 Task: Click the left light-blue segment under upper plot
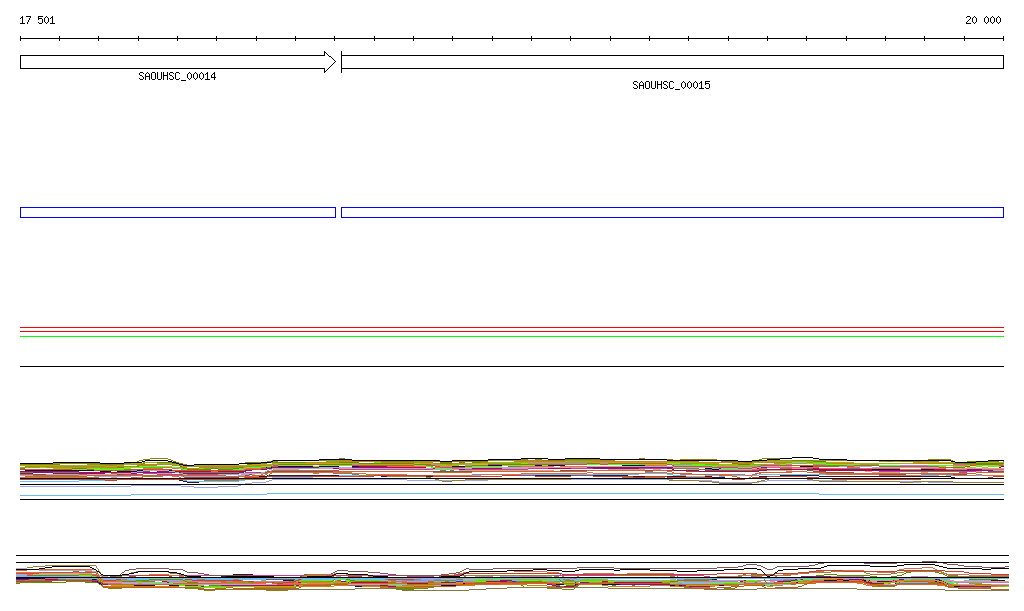point(200,494)
